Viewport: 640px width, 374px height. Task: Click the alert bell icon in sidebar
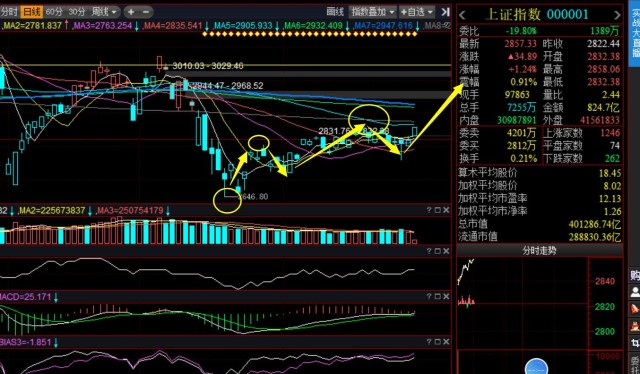[635, 308]
